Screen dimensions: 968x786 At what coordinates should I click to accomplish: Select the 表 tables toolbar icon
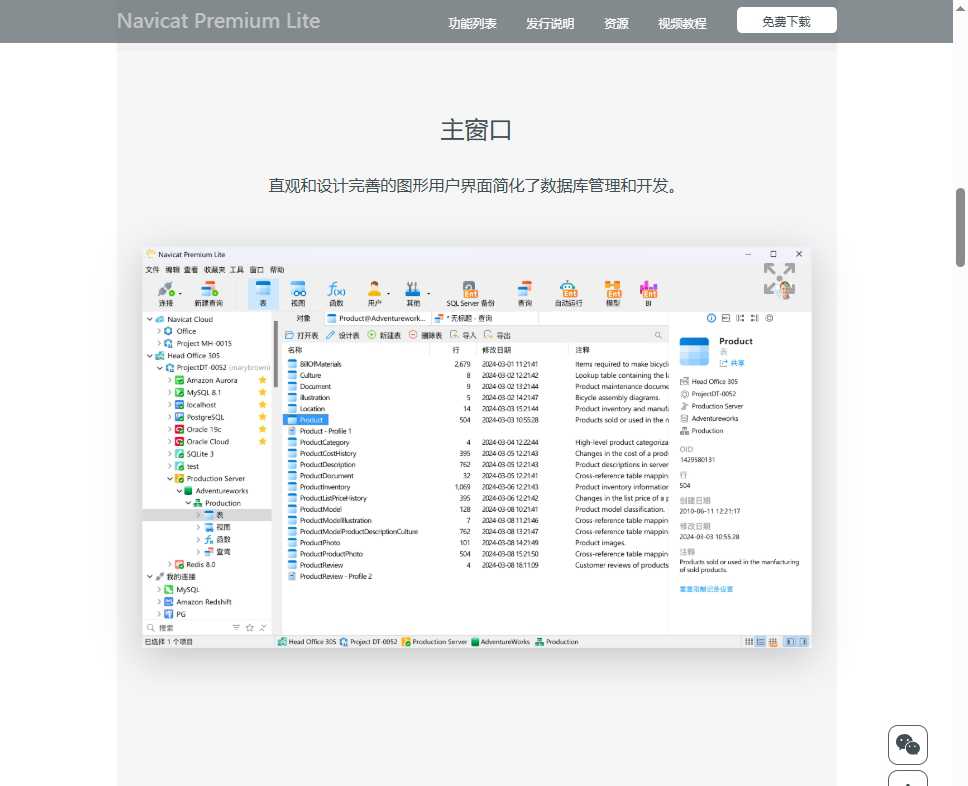(x=263, y=293)
